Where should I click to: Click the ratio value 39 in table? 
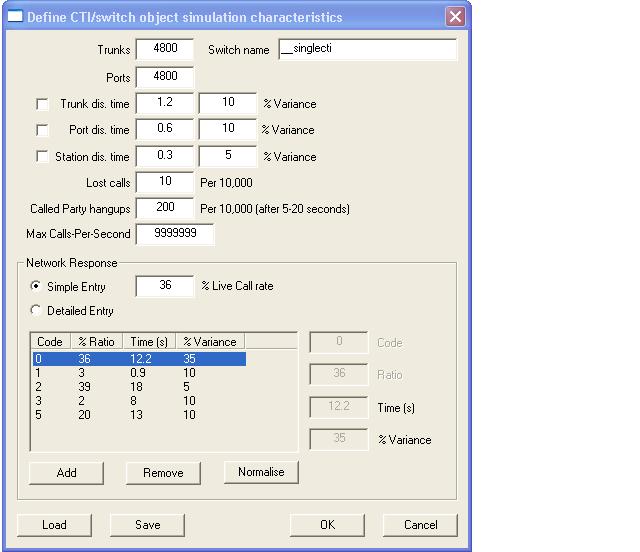(84, 387)
